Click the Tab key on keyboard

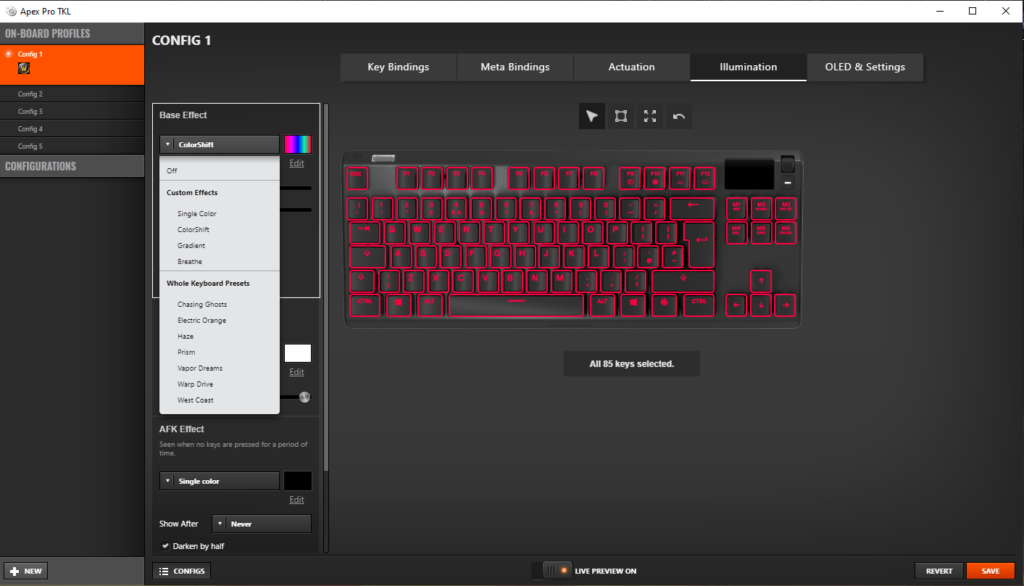[x=364, y=232]
